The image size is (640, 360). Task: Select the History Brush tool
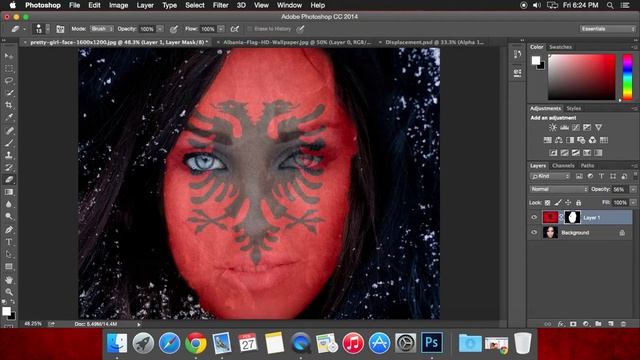pyautogui.click(x=9, y=167)
